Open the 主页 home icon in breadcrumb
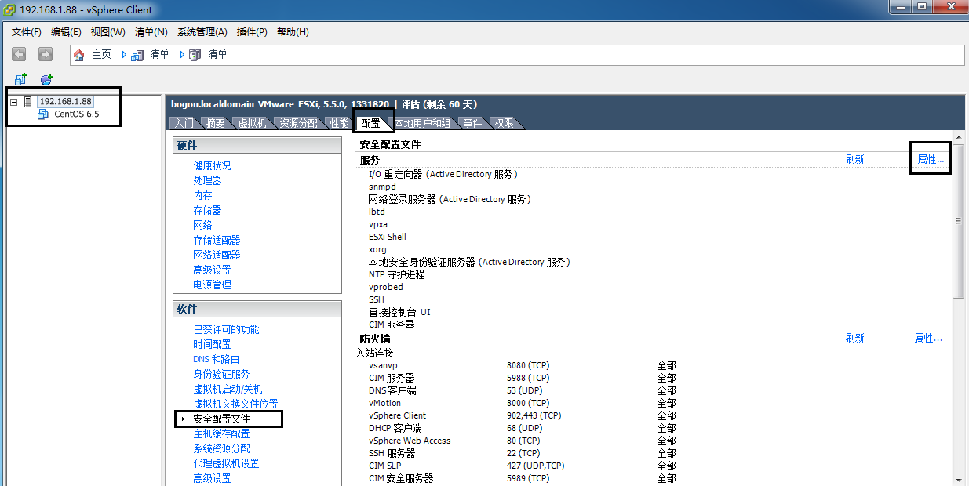 click(79, 55)
